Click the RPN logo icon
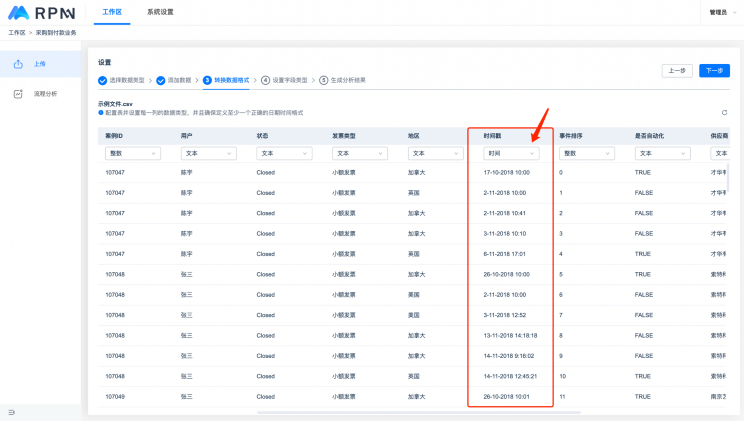The height and width of the screenshot is (421, 744). pyautogui.click(x=19, y=12)
